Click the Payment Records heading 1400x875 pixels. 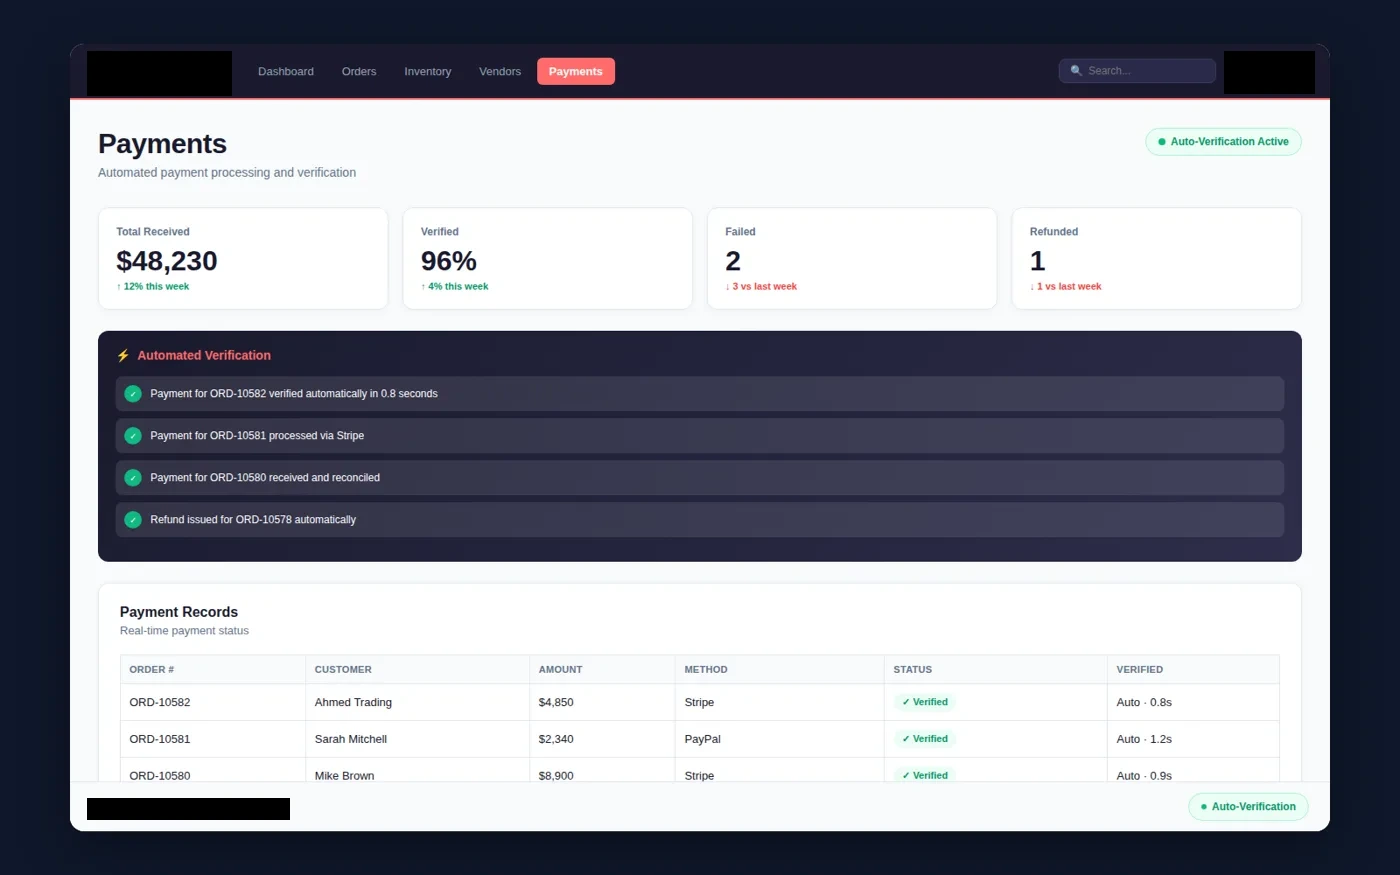(179, 612)
